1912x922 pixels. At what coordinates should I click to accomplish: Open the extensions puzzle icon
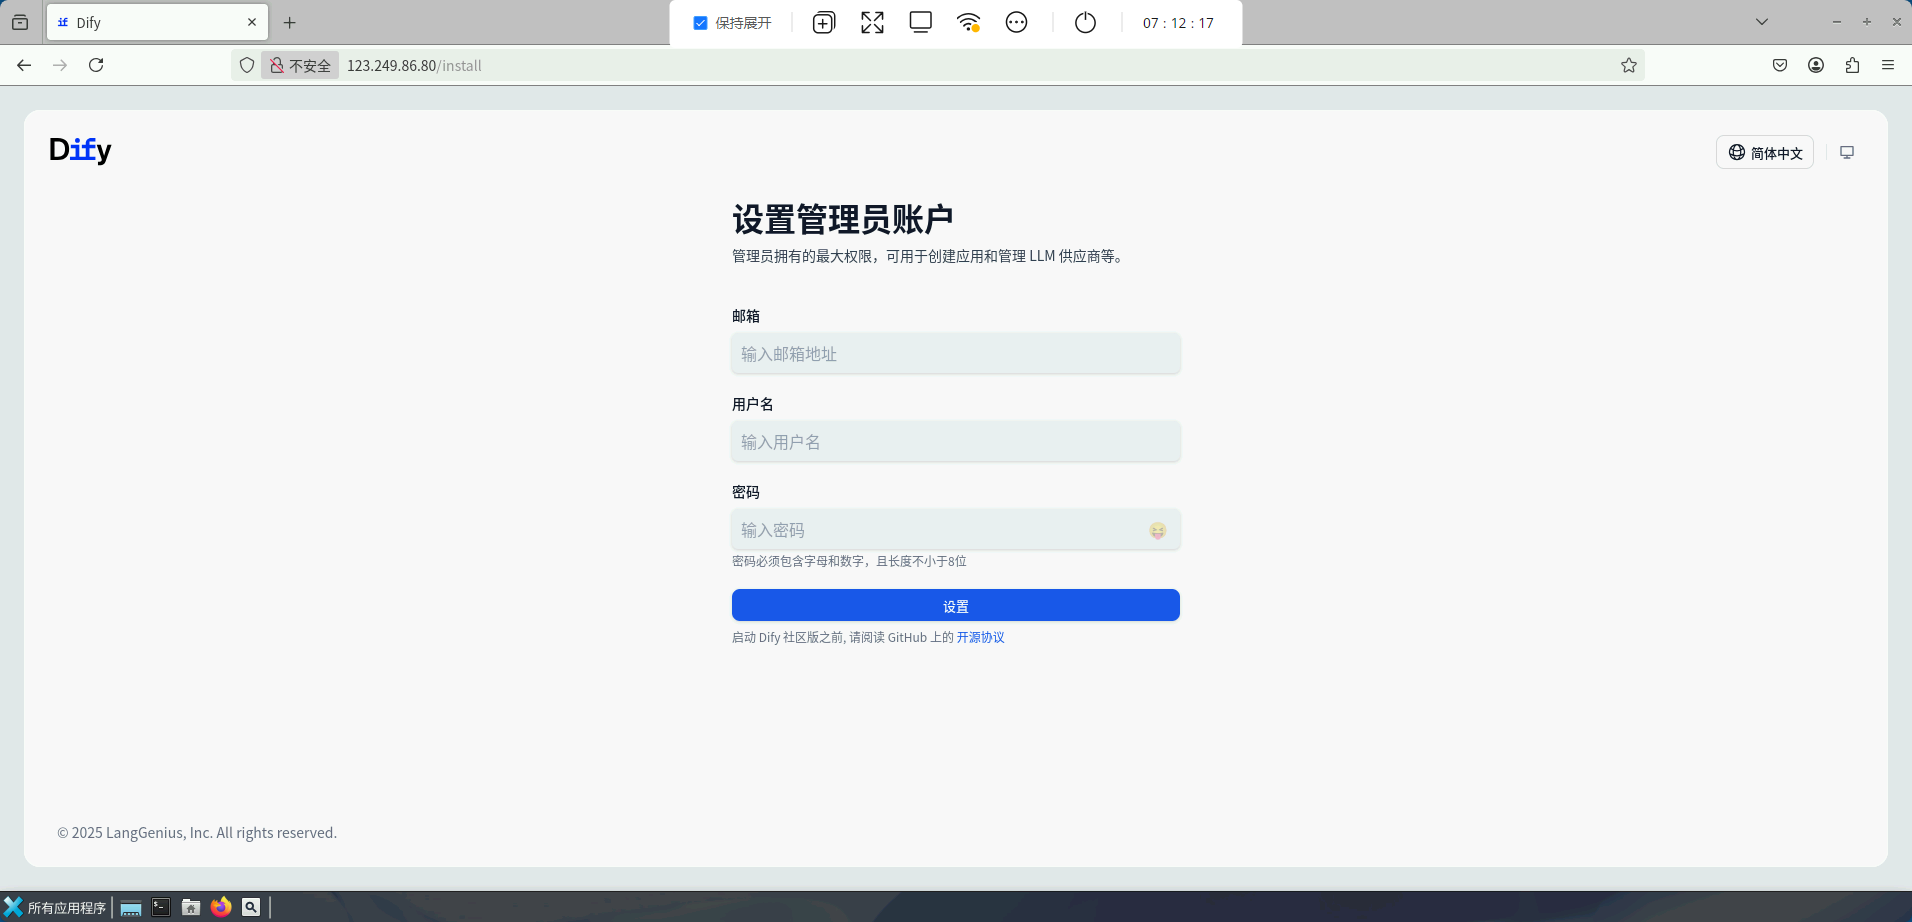pyautogui.click(x=1852, y=65)
